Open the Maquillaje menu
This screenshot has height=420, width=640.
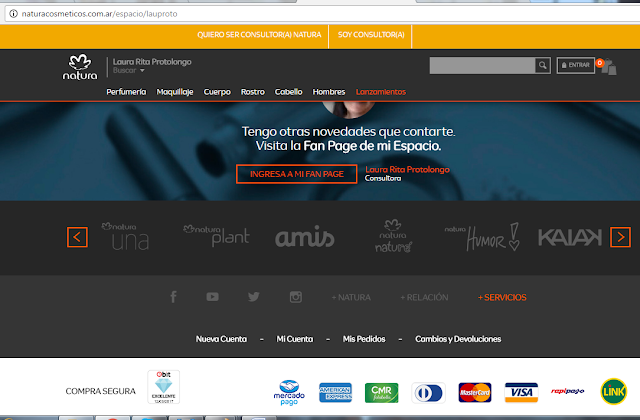pos(175,92)
